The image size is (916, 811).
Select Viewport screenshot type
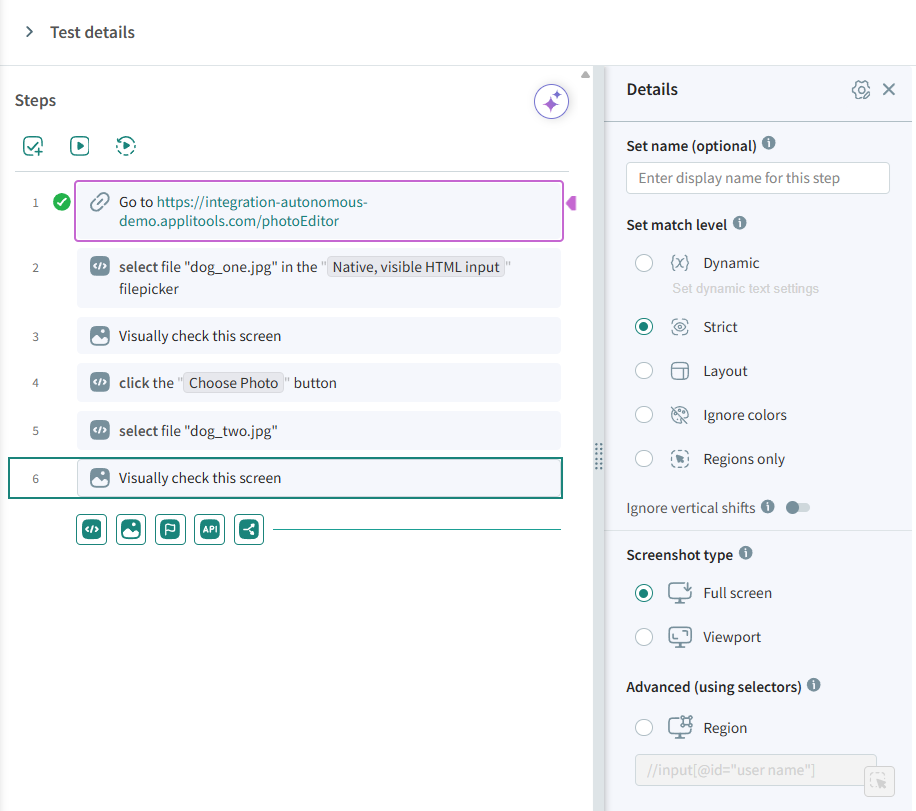[x=644, y=637]
